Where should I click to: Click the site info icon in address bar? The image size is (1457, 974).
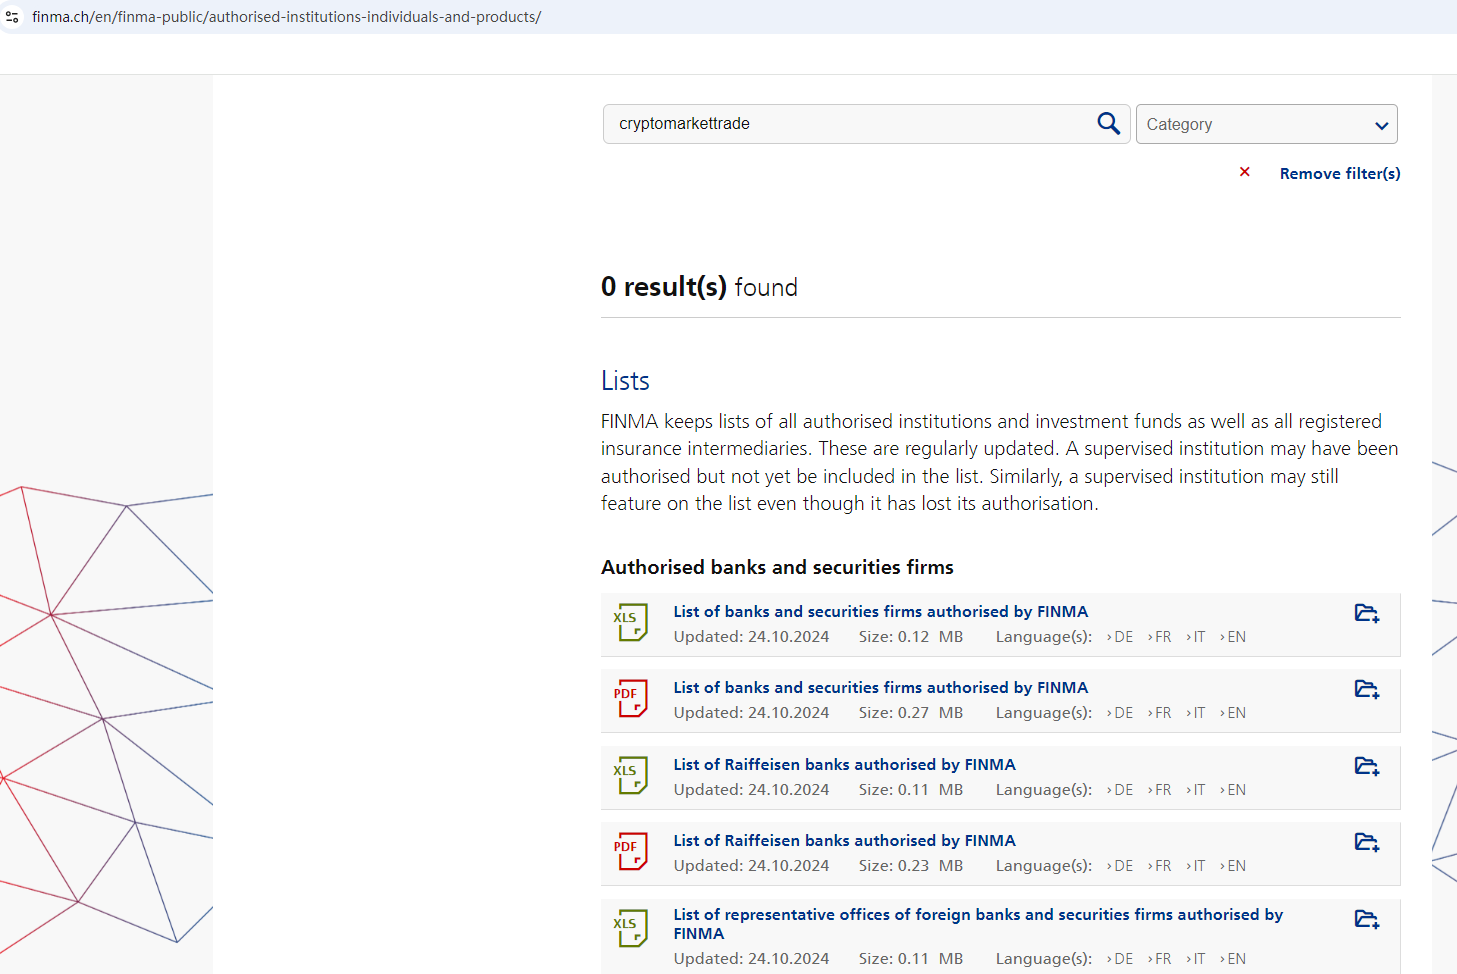tap(12, 17)
